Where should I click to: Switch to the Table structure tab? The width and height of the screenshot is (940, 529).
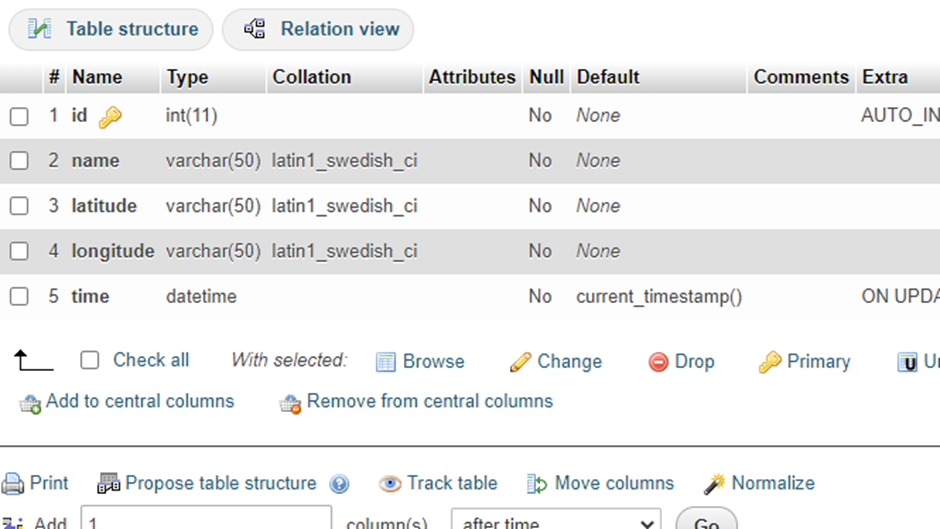[111, 30]
